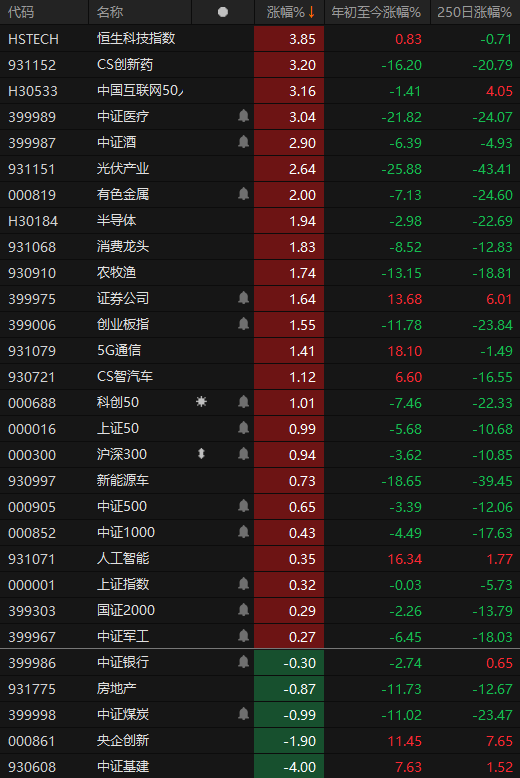520x778 pixels.
Task: Open the 消费龙头 index row
Action: [x=260, y=247]
